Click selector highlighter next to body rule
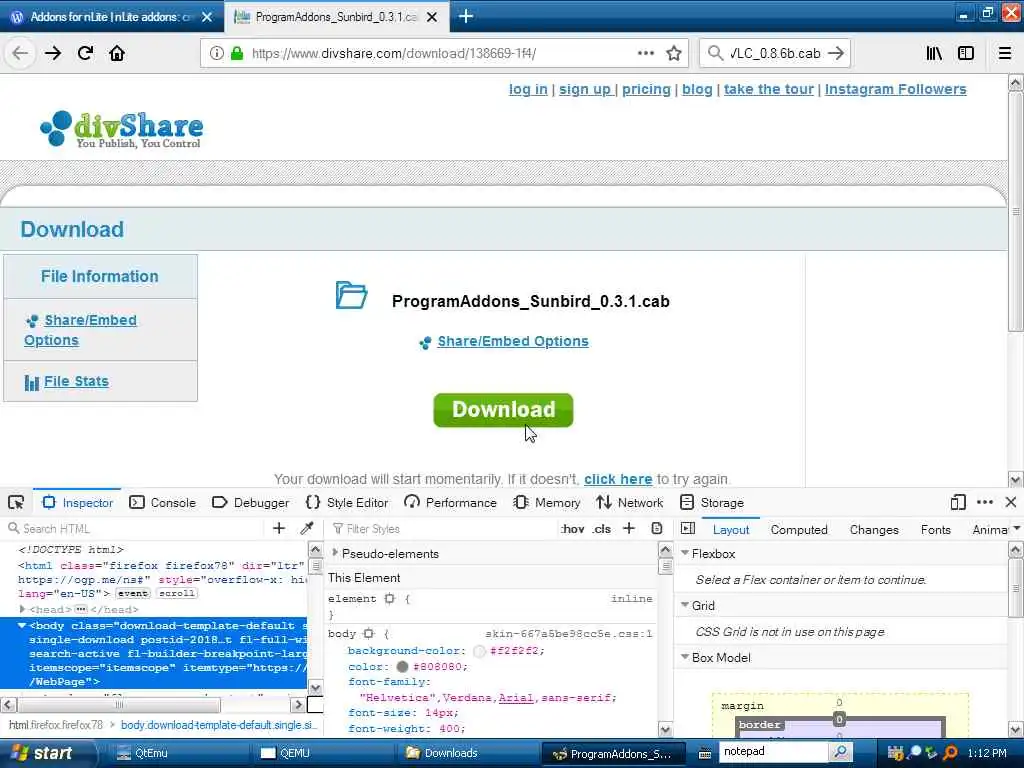This screenshot has height=768, width=1024. pos(369,633)
